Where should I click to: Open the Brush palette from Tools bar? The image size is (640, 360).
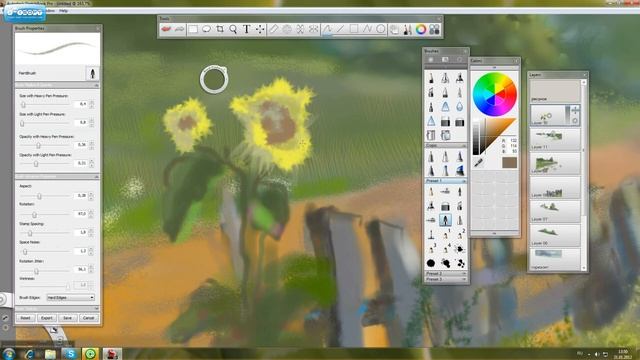(x=407, y=29)
